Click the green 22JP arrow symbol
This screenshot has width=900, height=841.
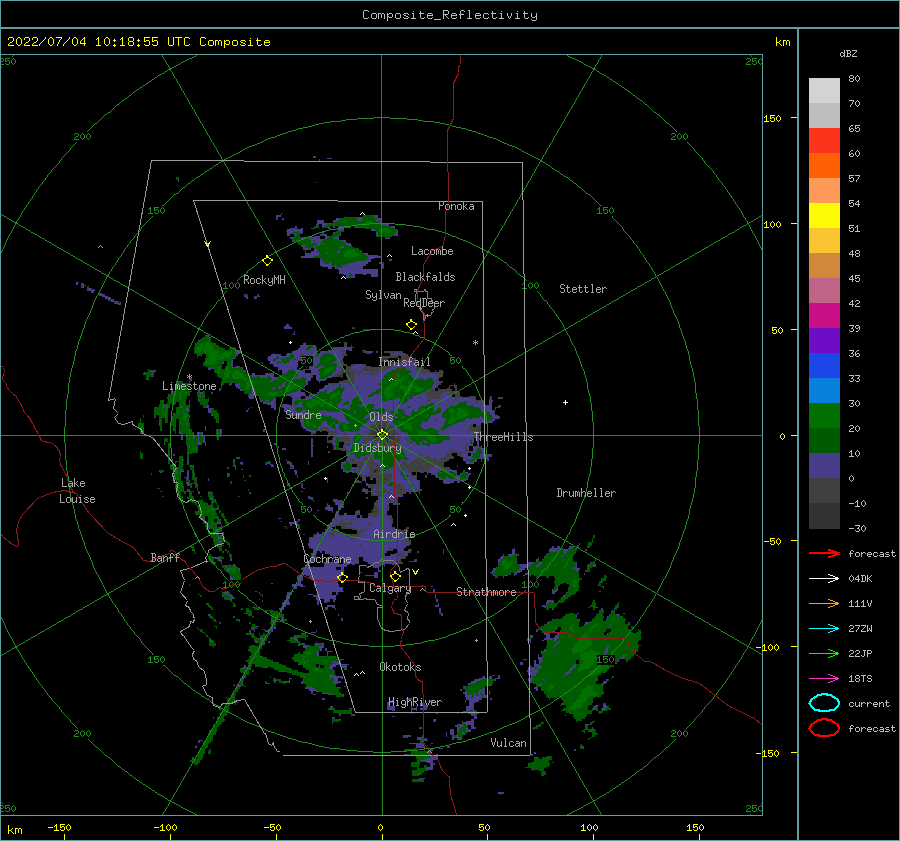coord(824,653)
